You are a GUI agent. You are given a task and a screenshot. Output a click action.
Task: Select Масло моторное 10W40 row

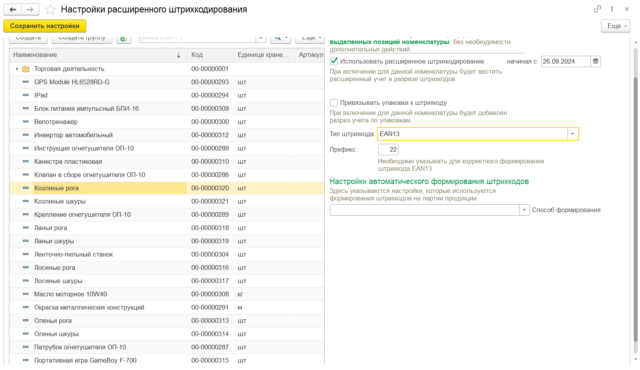pyautogui.click(x=167, y=294)
